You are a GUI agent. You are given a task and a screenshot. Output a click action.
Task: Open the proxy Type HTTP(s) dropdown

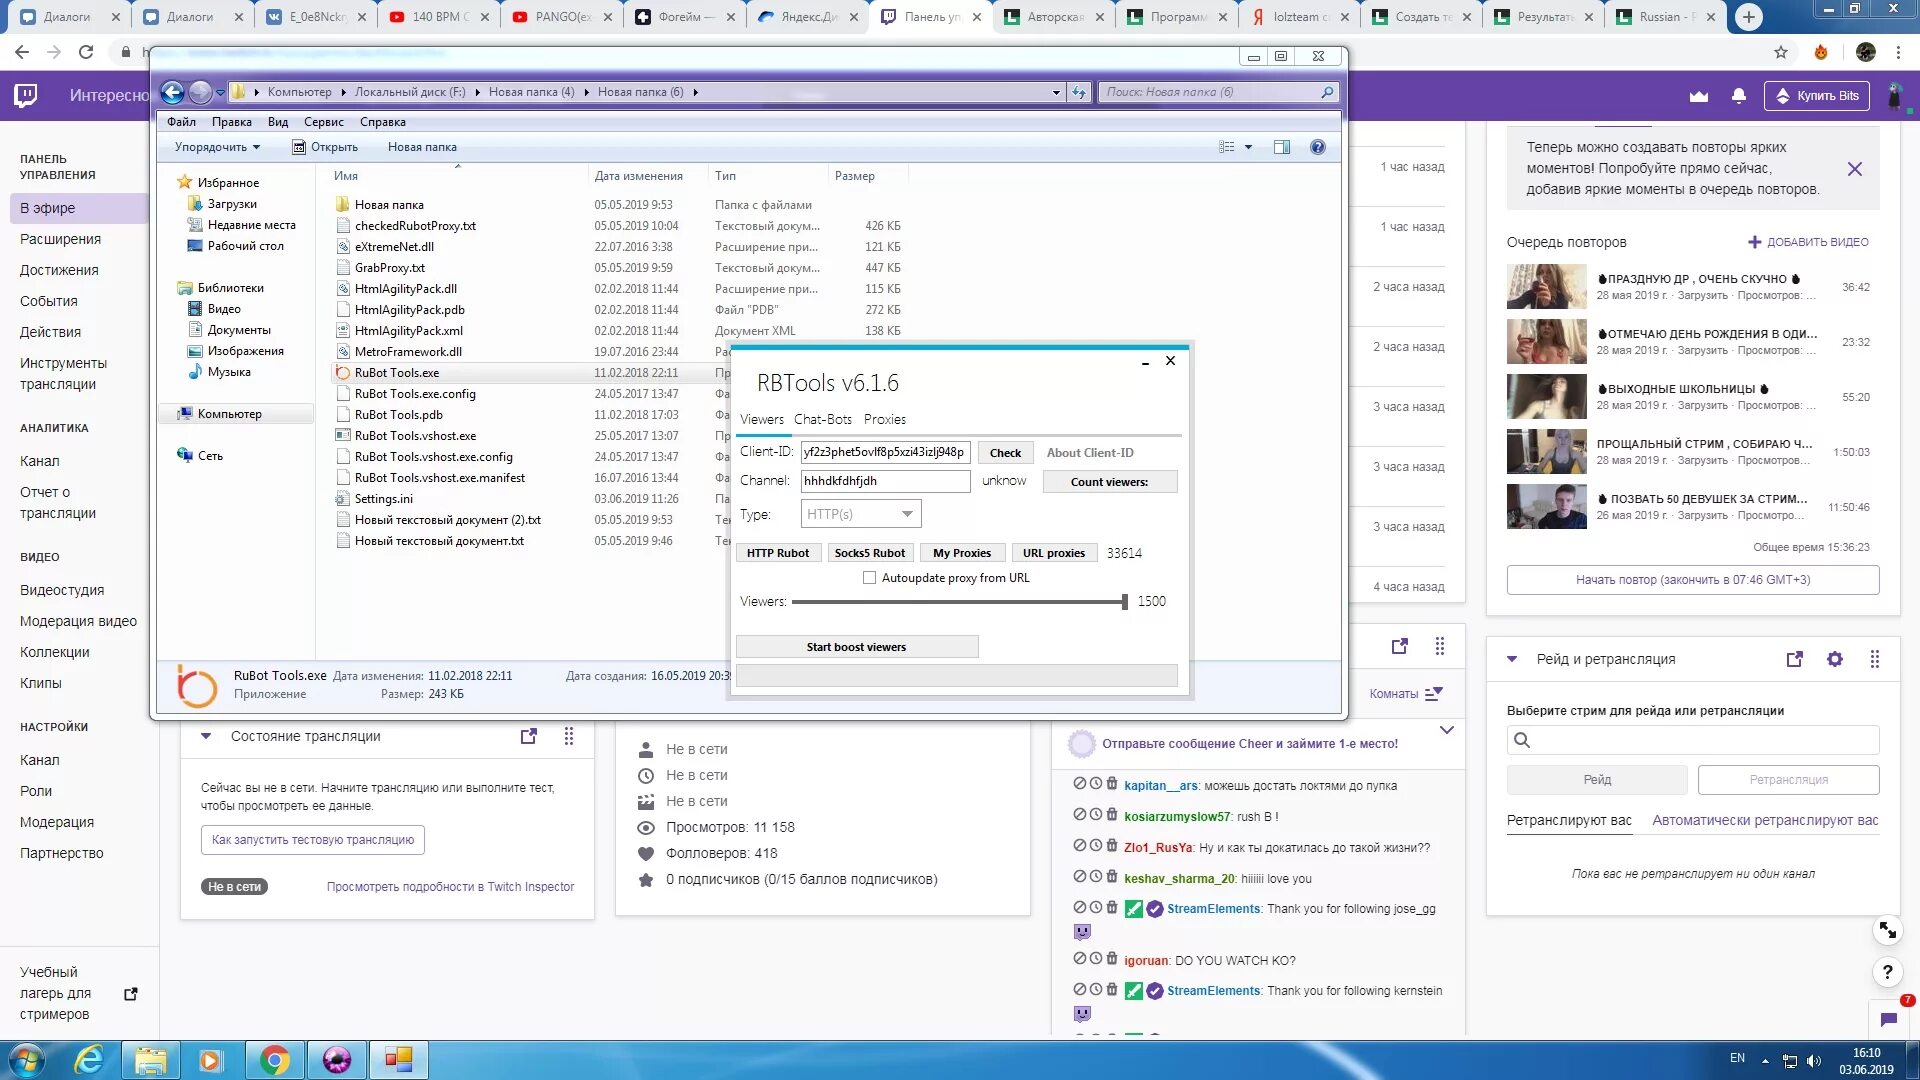861,514
